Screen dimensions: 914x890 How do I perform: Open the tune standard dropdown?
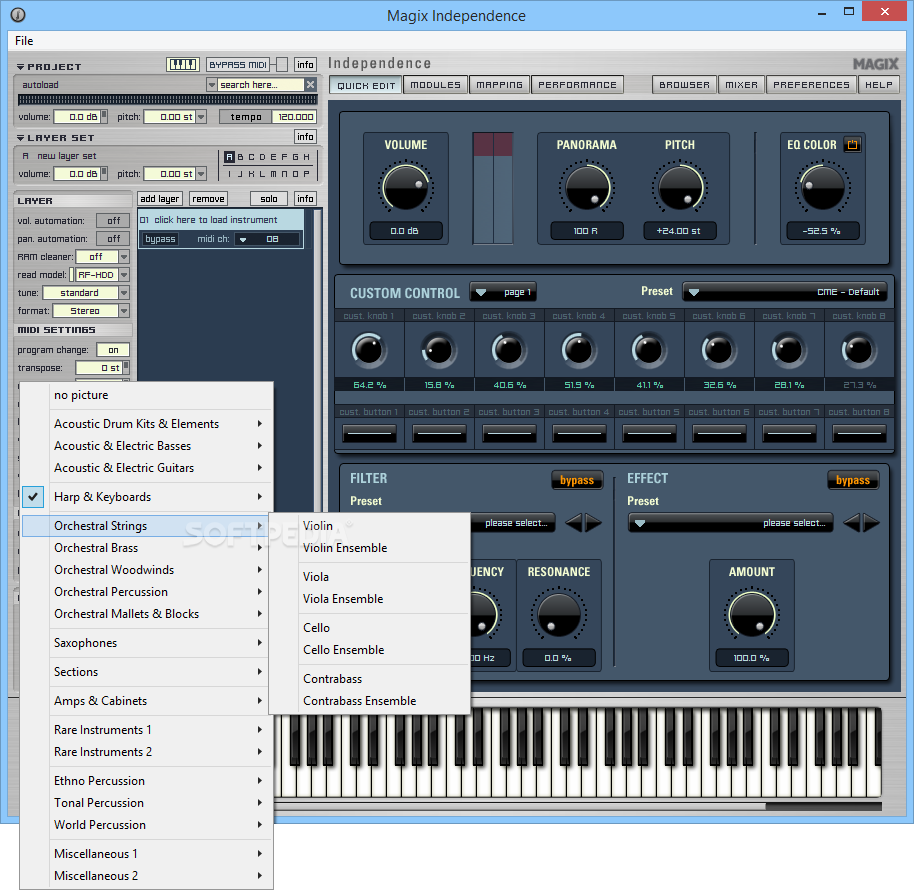click(124, 293)
